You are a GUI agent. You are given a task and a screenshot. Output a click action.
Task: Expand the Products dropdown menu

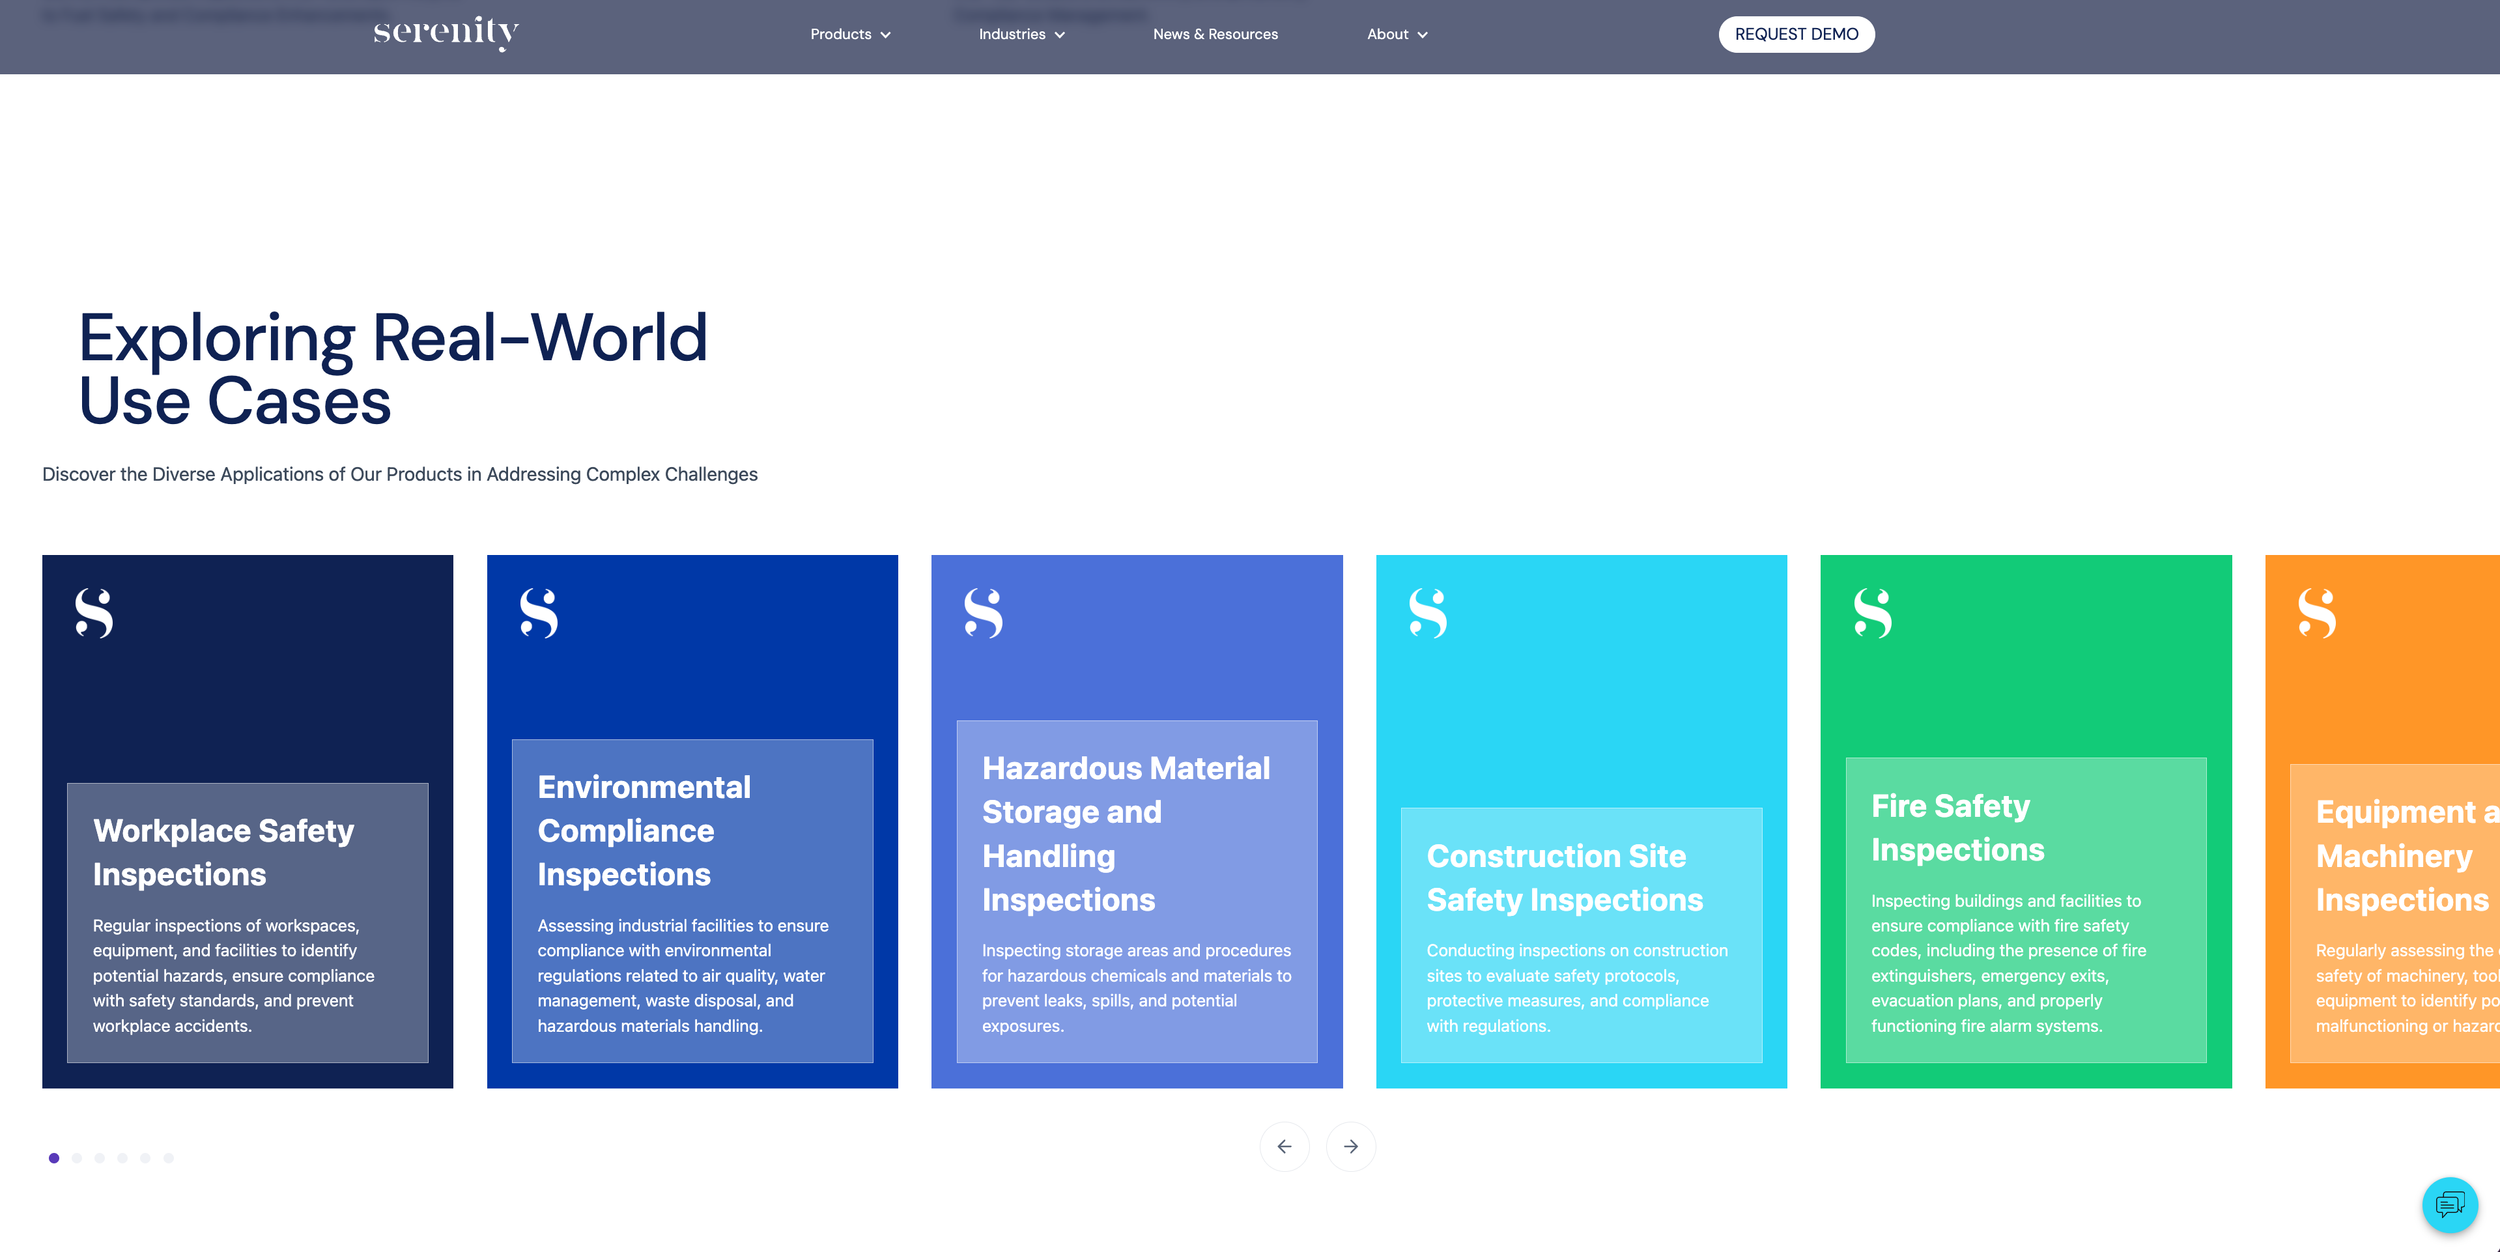(850, 34)
